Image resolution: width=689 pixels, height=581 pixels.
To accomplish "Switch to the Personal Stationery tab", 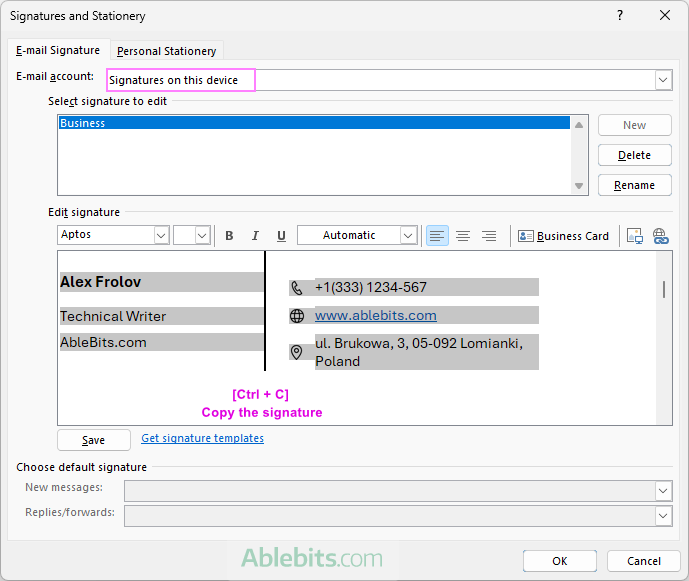I will point(167,51).
